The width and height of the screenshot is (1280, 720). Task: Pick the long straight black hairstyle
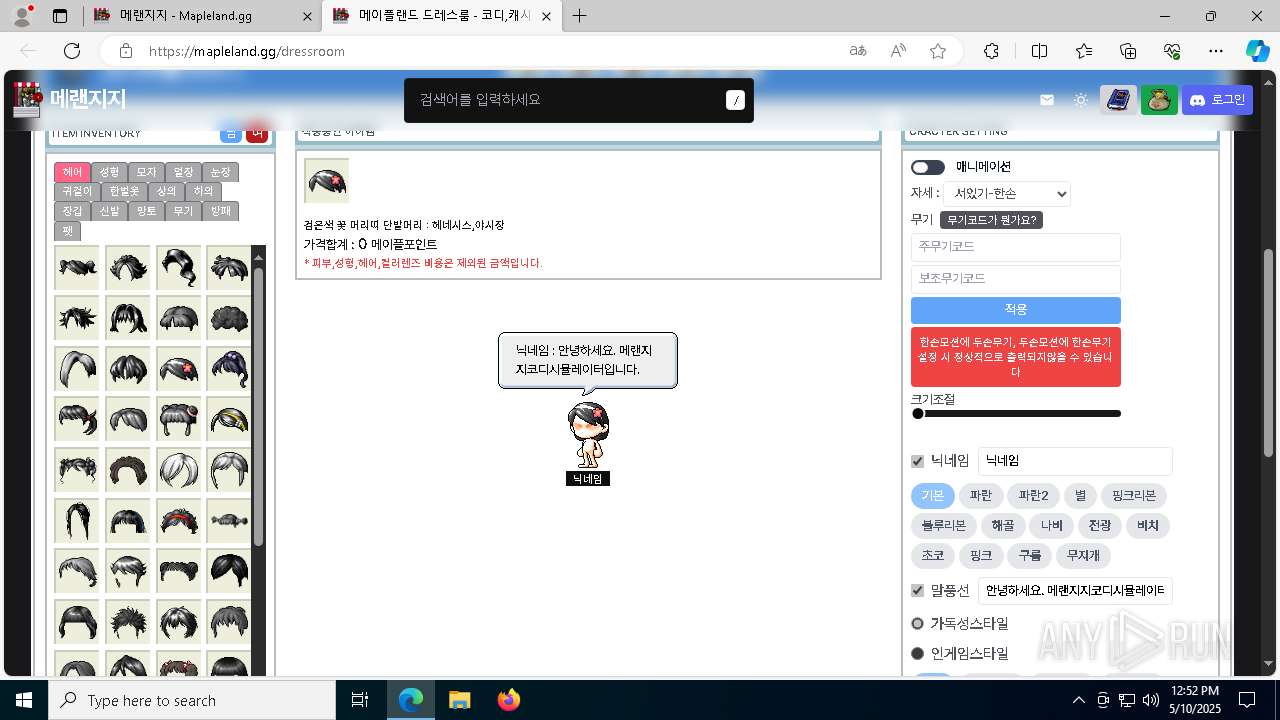(77, 521)
